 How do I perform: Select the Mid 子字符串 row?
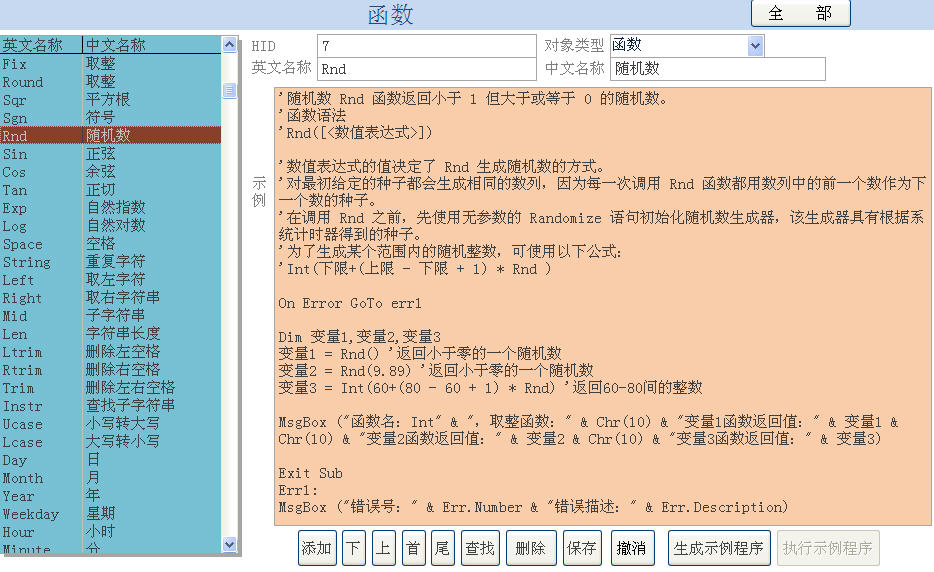click(110, 315)
